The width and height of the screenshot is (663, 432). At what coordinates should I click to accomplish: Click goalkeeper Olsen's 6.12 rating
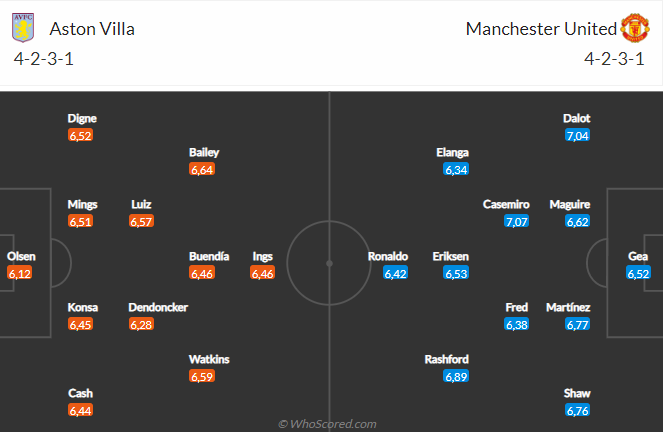tap(21, 272)
